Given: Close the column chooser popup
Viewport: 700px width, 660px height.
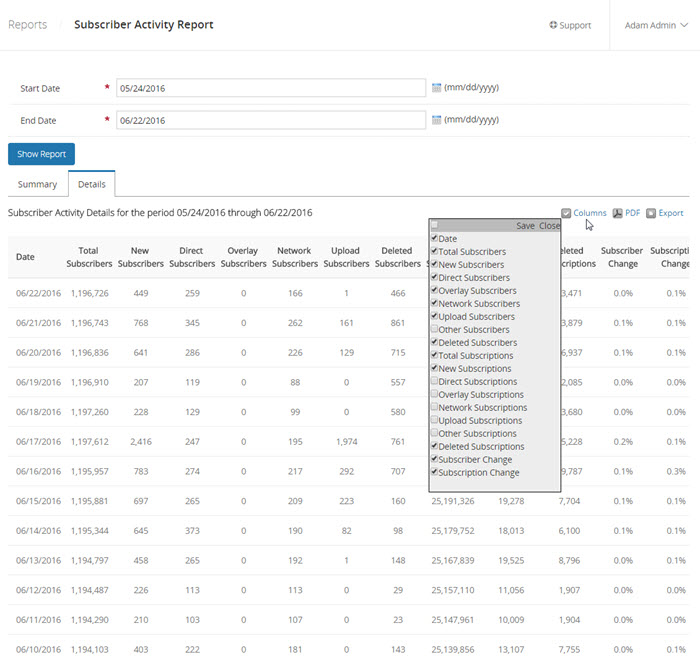Looking at the screenshot, I should 549,226.
